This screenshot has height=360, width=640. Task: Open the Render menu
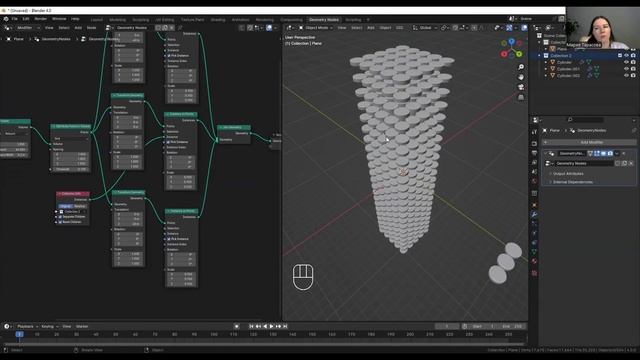coord(40,19)
